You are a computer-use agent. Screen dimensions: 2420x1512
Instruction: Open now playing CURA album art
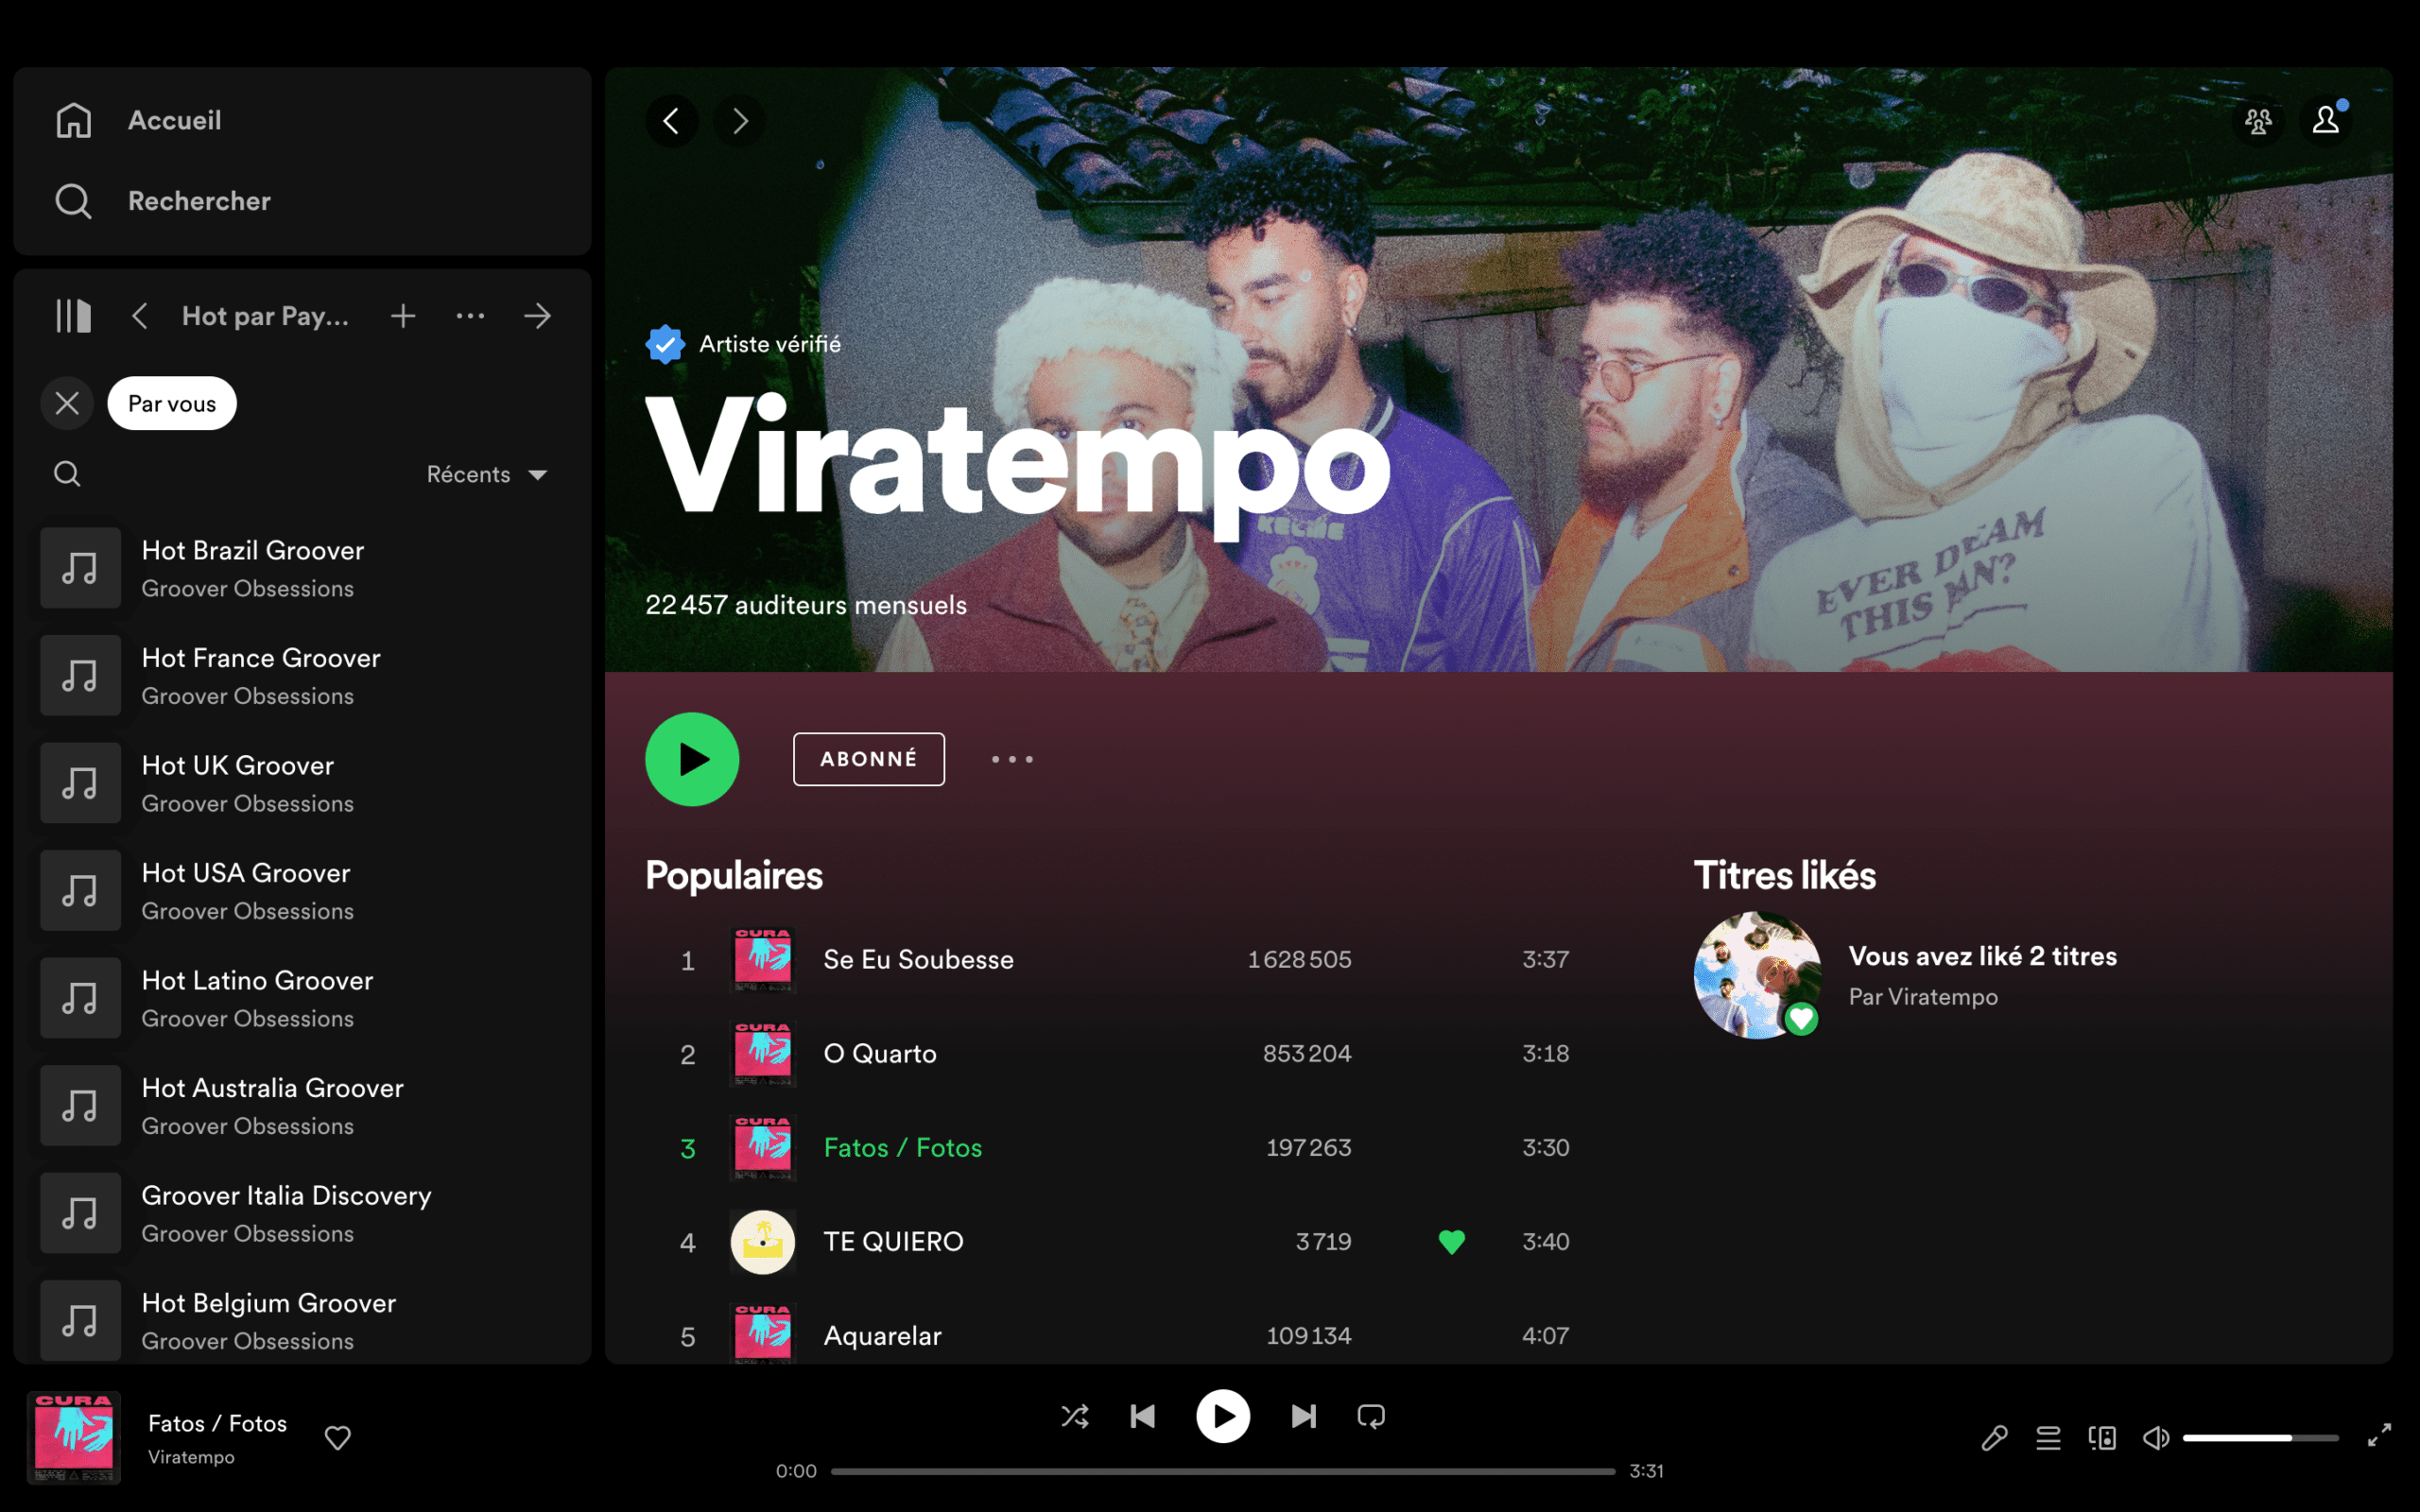click(x=74, y=1438)
